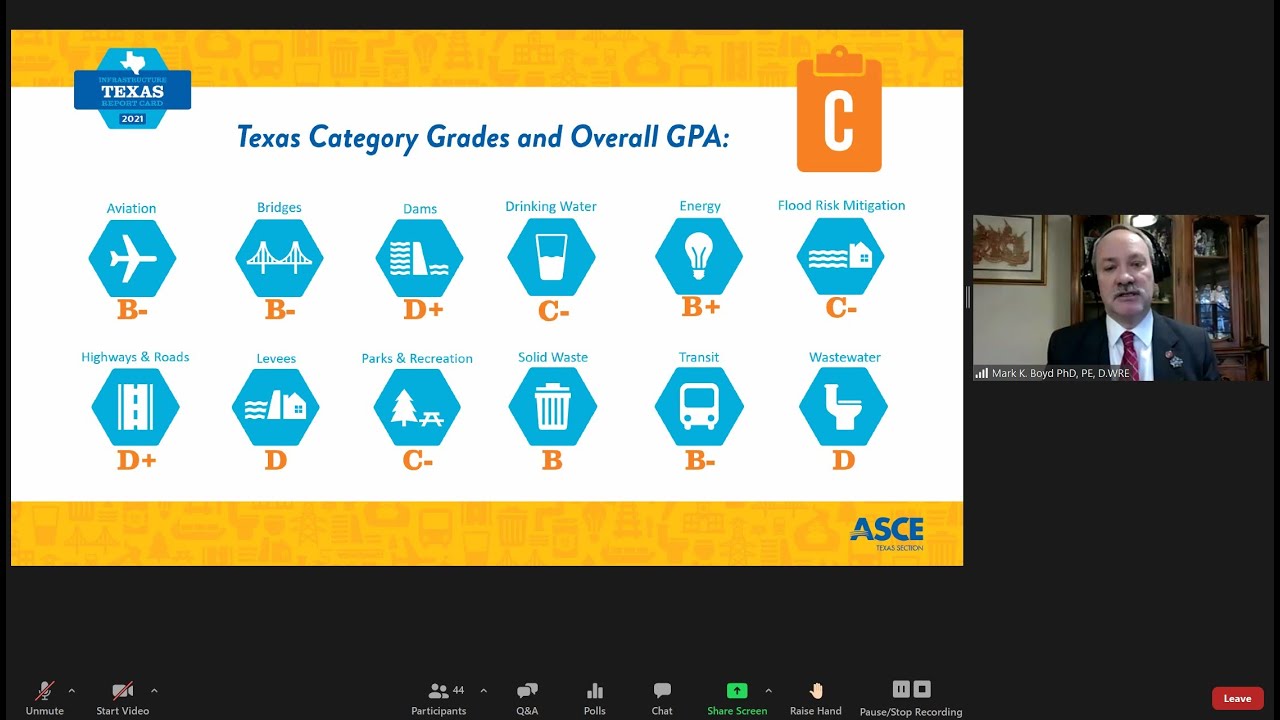
Task: Click the ASCE Texas Section logo
Action: [x=887, y=533]
